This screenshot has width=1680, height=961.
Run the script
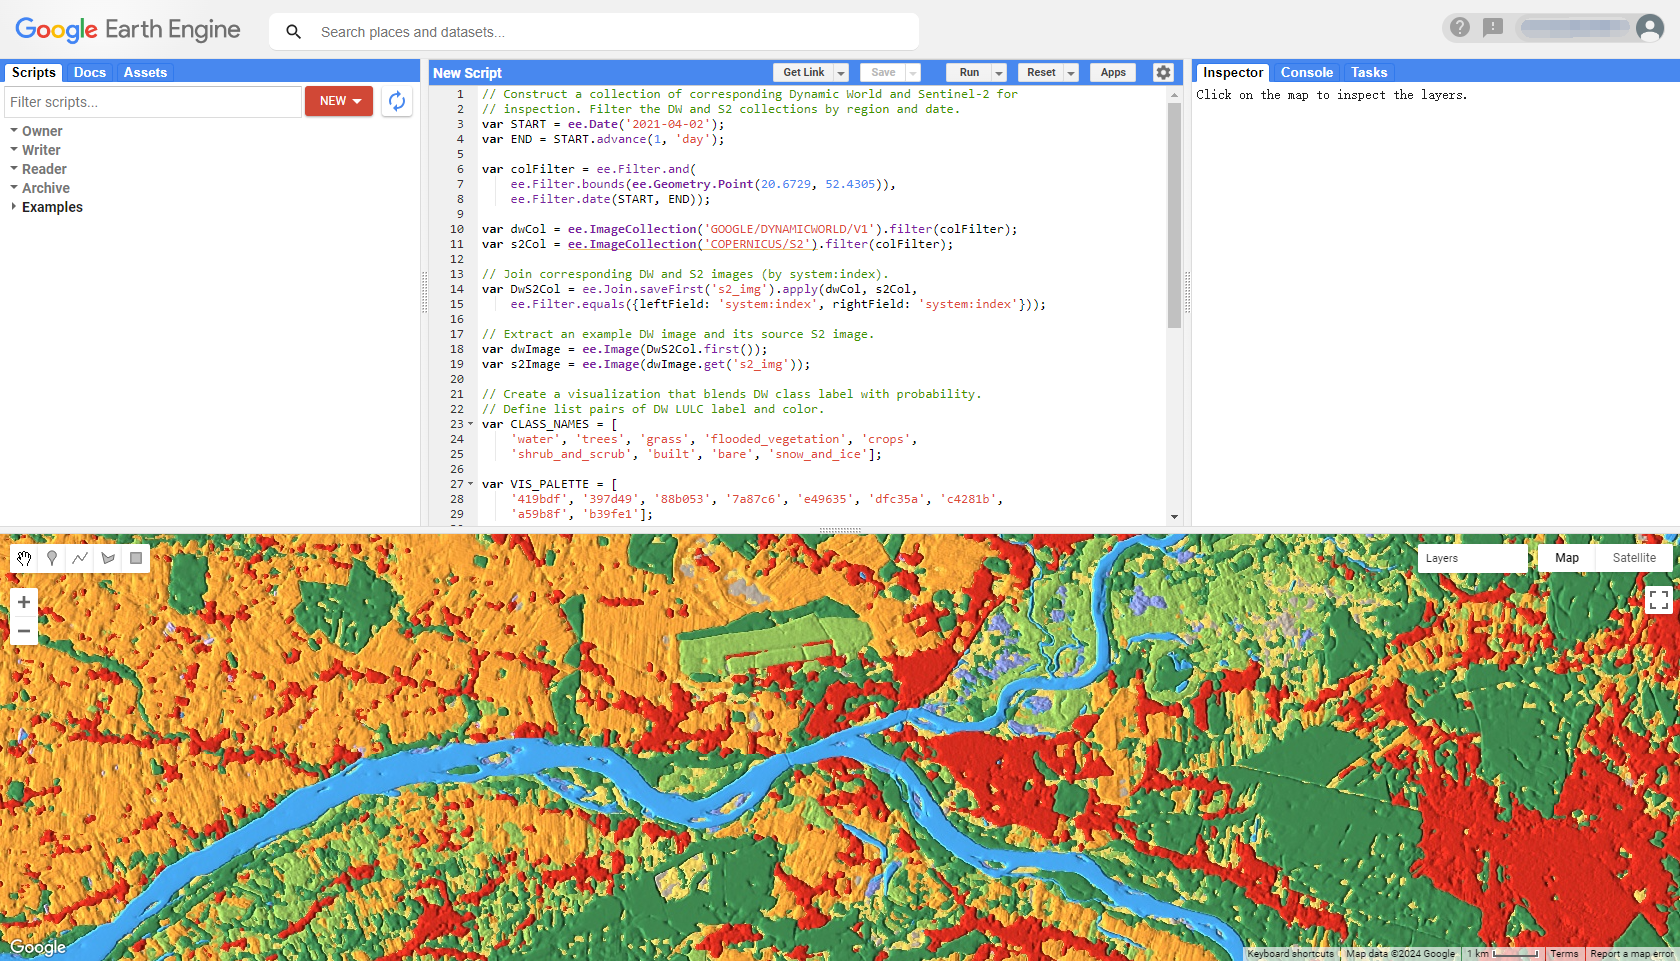969,73
